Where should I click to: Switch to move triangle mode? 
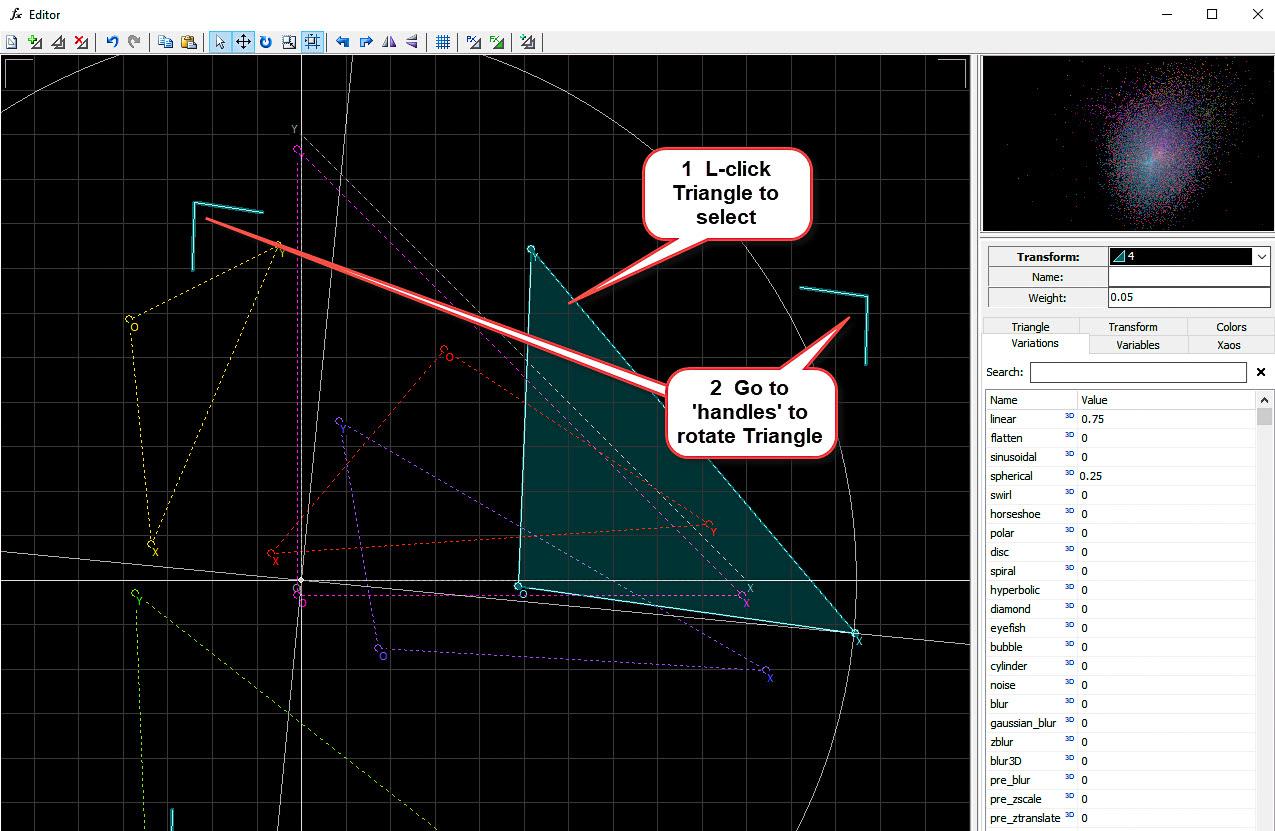pyautogui.click(x=243, y=42)
